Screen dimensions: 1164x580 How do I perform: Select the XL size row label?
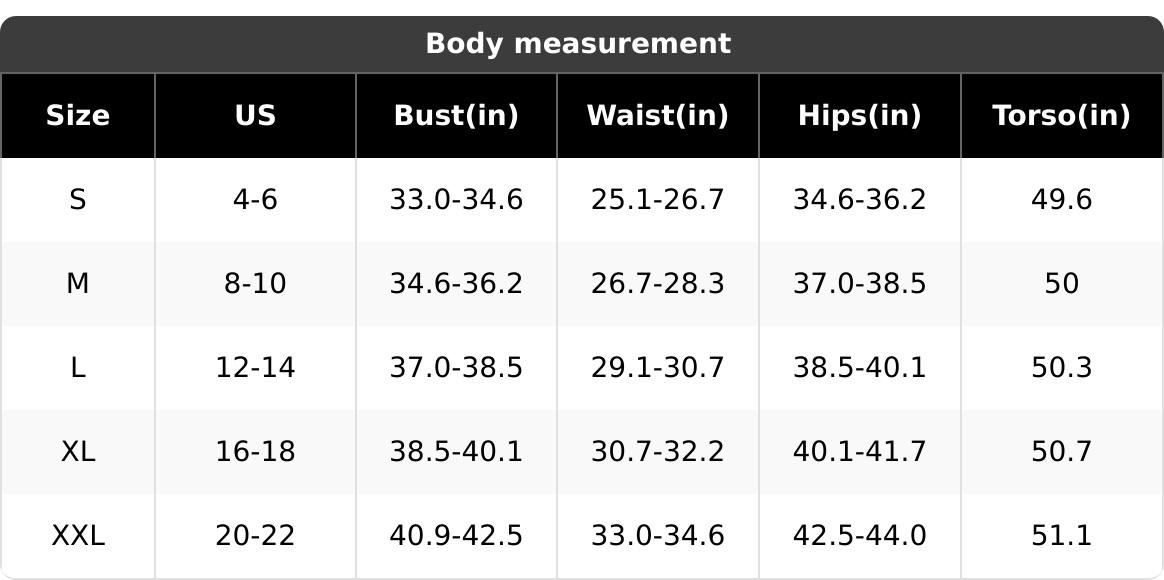77,452
